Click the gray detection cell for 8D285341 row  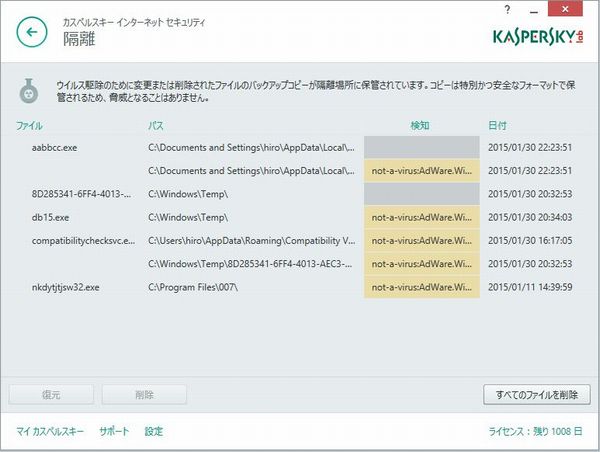[422, 194]
